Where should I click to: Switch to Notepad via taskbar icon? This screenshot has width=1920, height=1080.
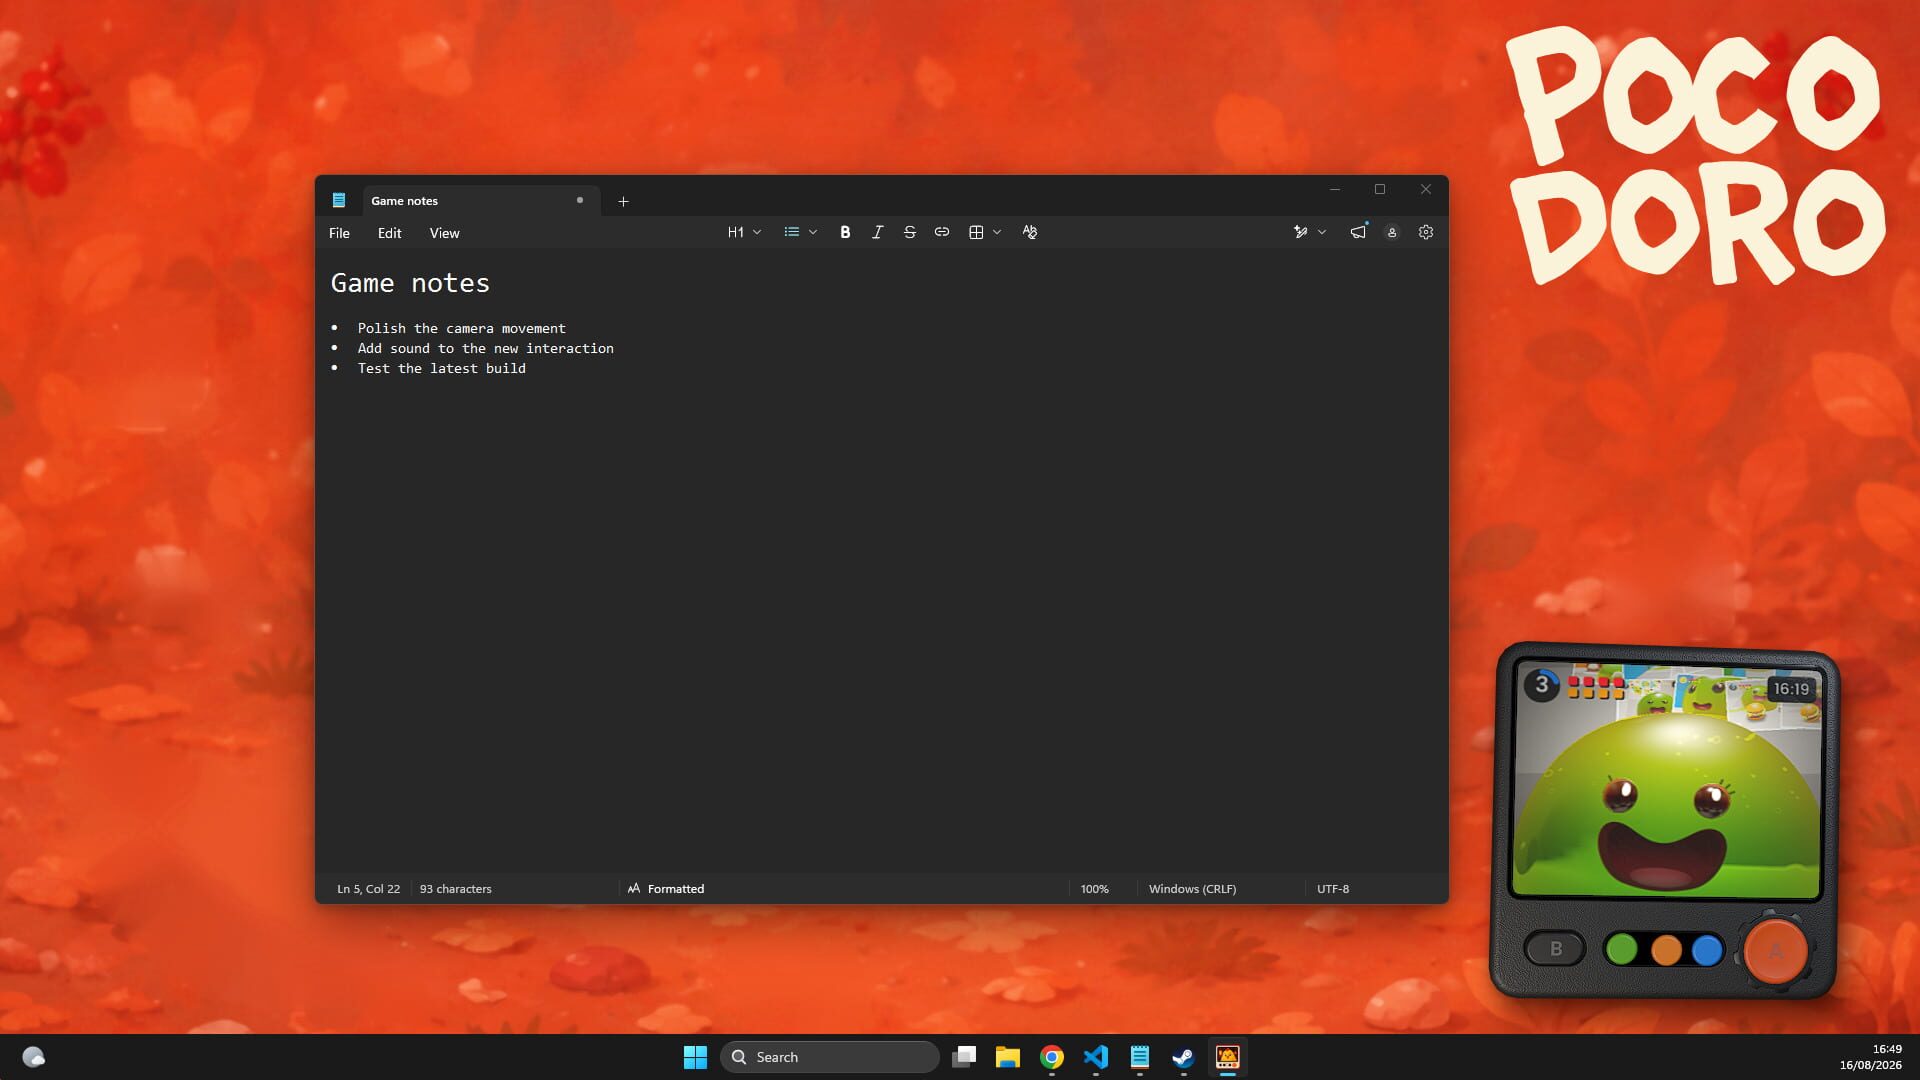coord(1139,1057)
